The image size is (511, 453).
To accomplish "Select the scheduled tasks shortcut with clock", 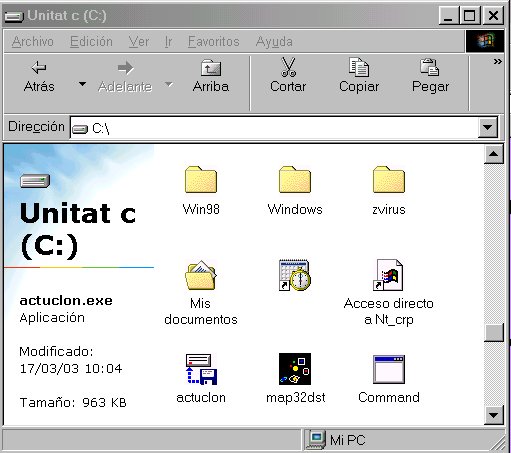I will 295,275.
